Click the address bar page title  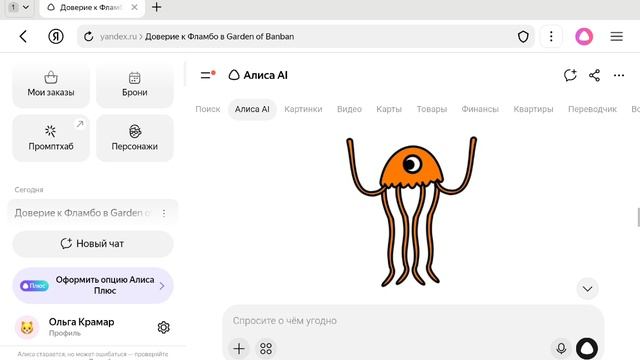tap(219, 36)
